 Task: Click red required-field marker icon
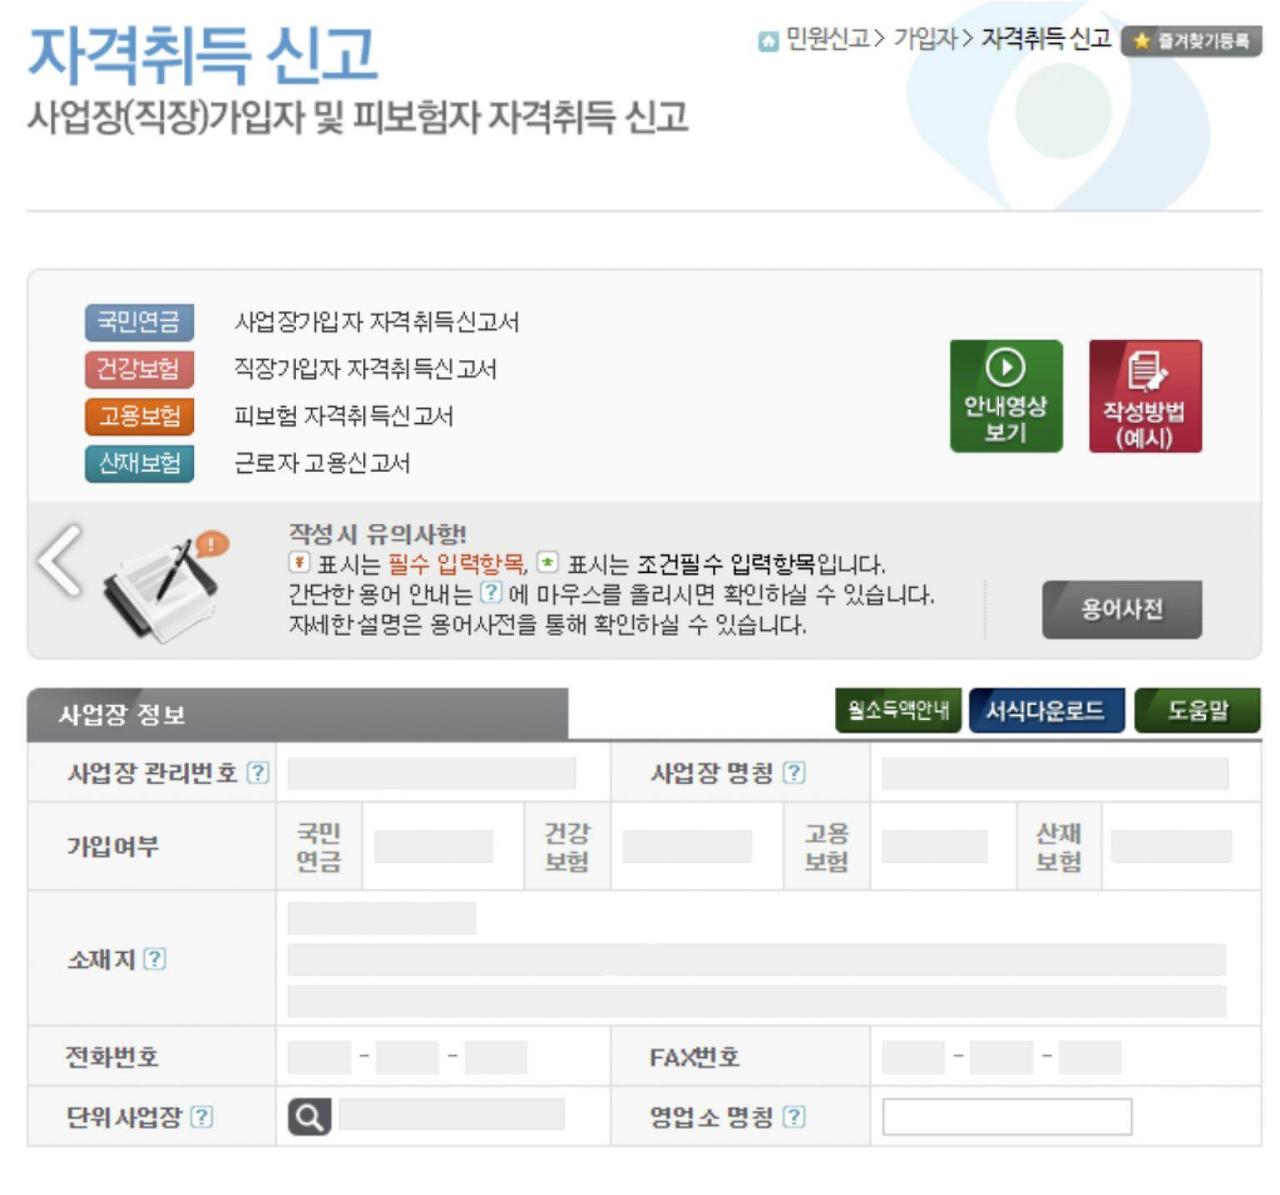(299, 562)
